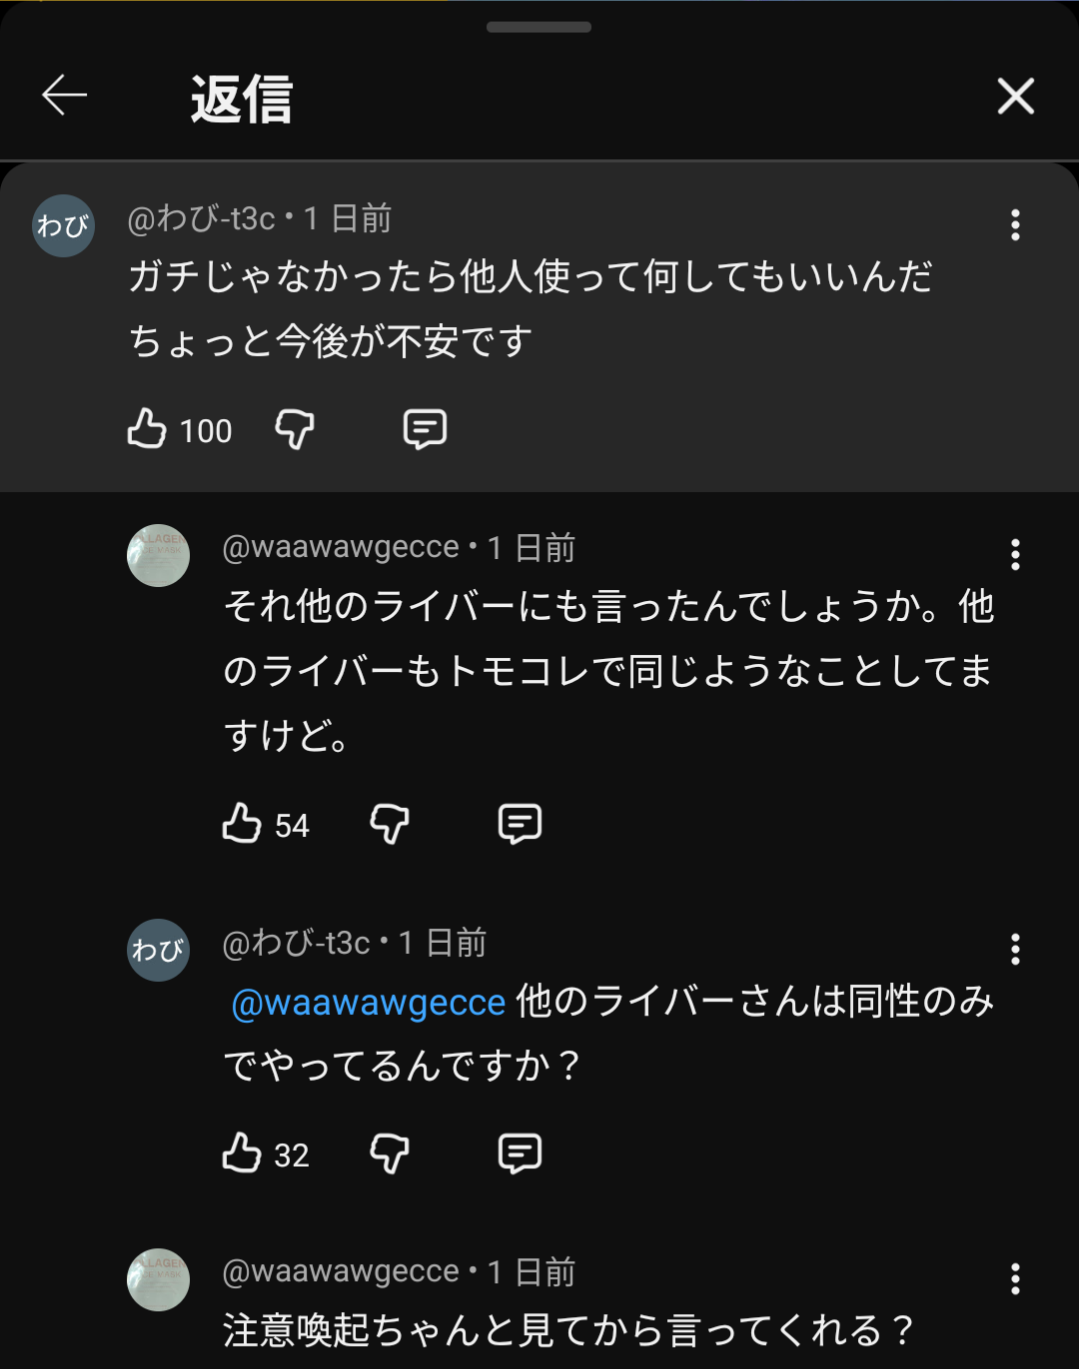Open username @わび-t3c on the top comment
1079x1369 pixels.
(201, 218)
